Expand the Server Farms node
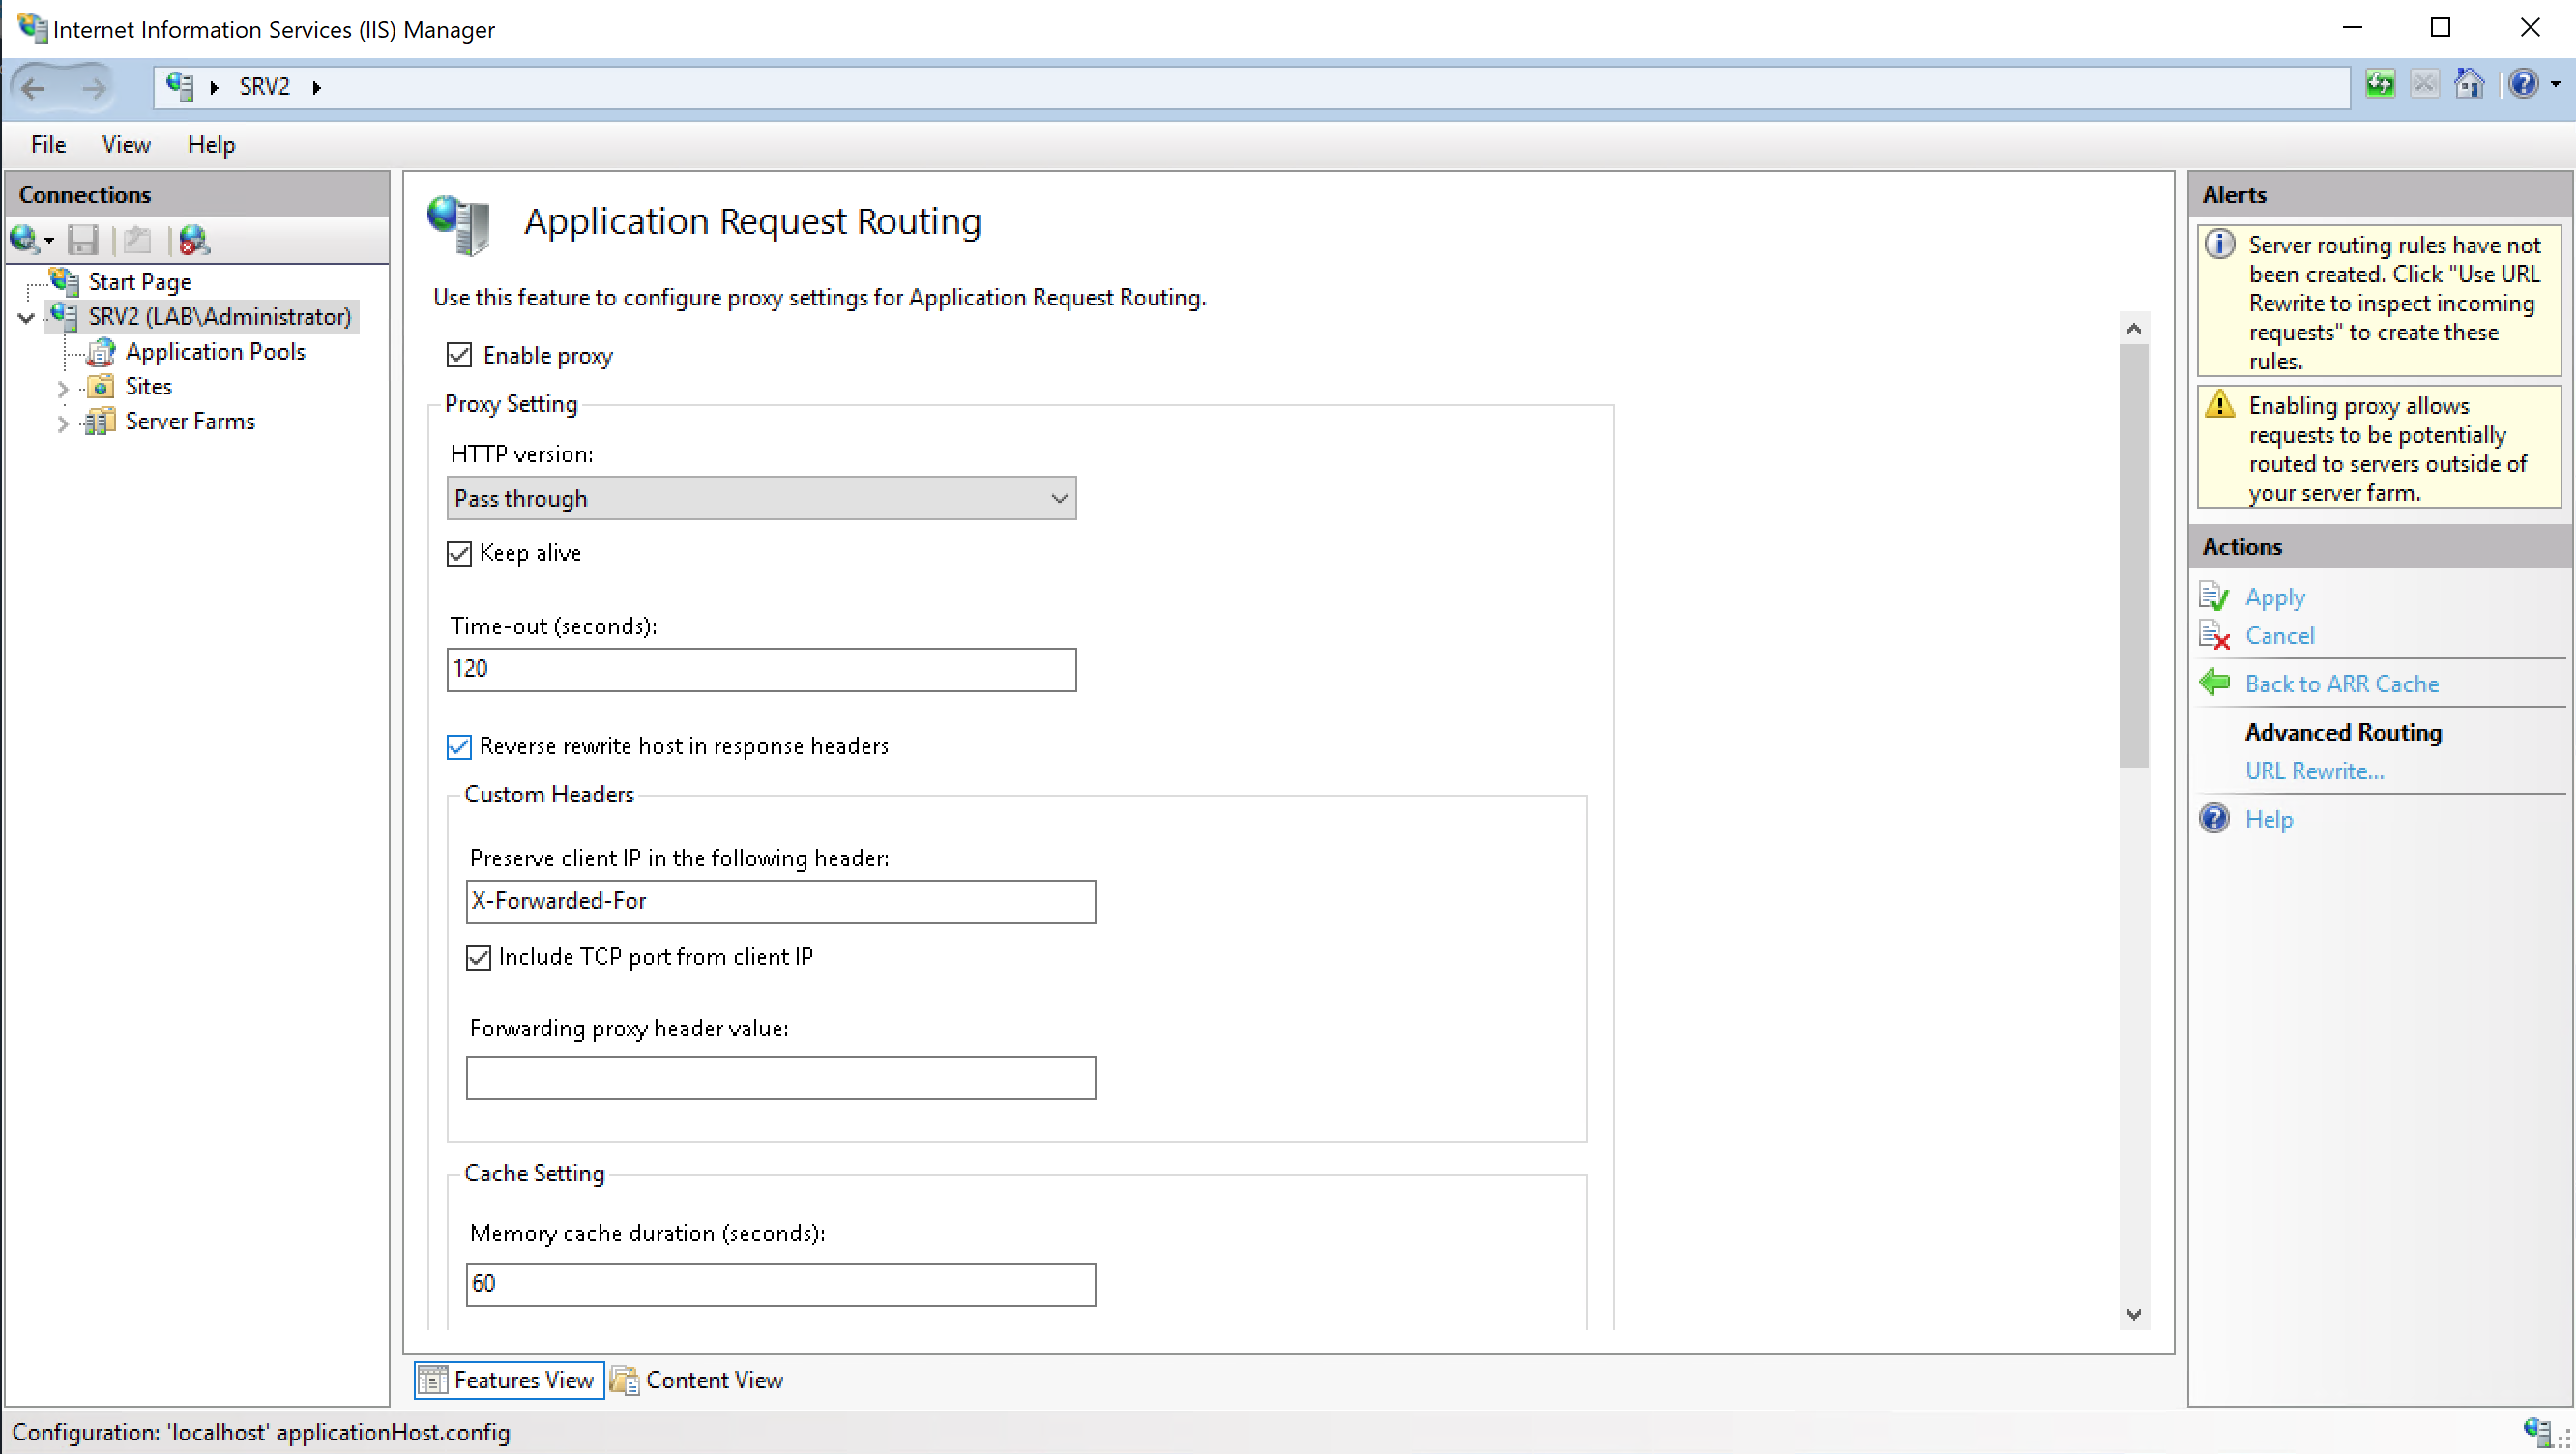Screen dimensions: 2576x1454 coord(63,422)
